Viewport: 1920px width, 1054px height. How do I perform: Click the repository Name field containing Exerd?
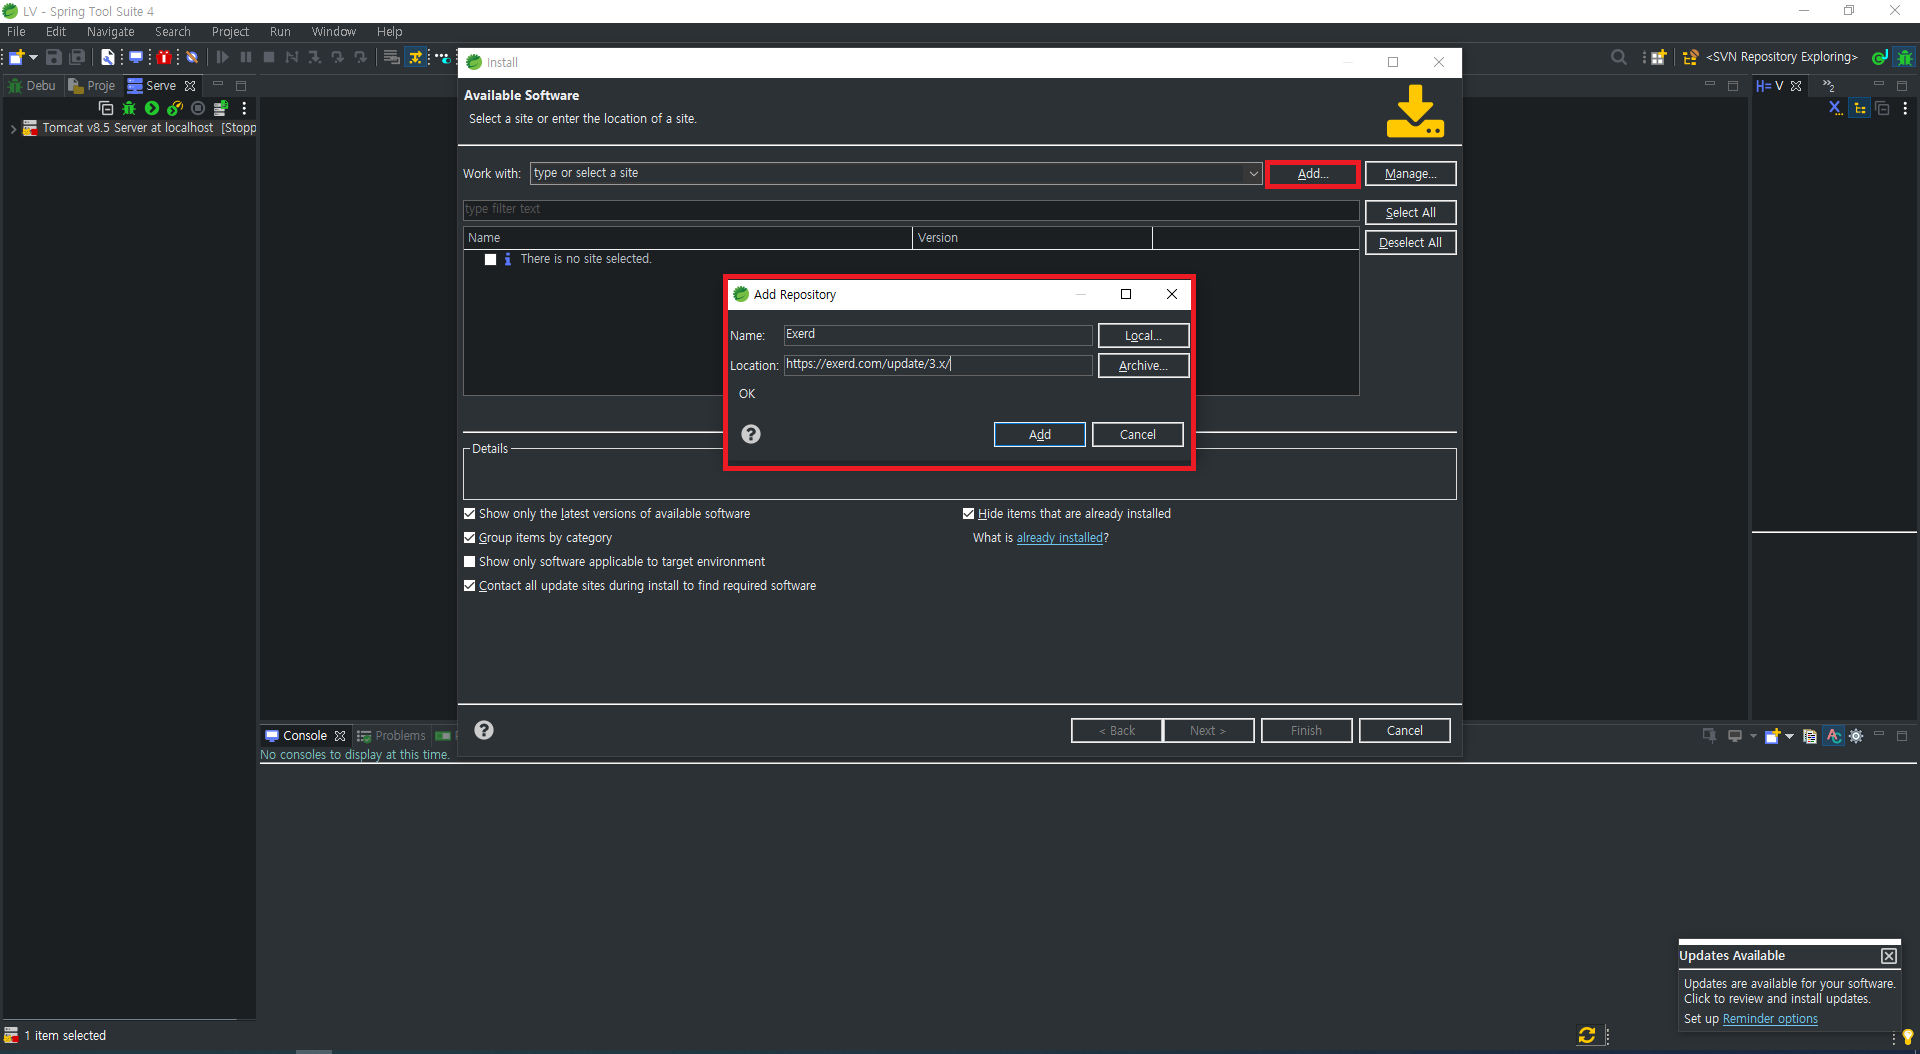(x=937, y=335)
